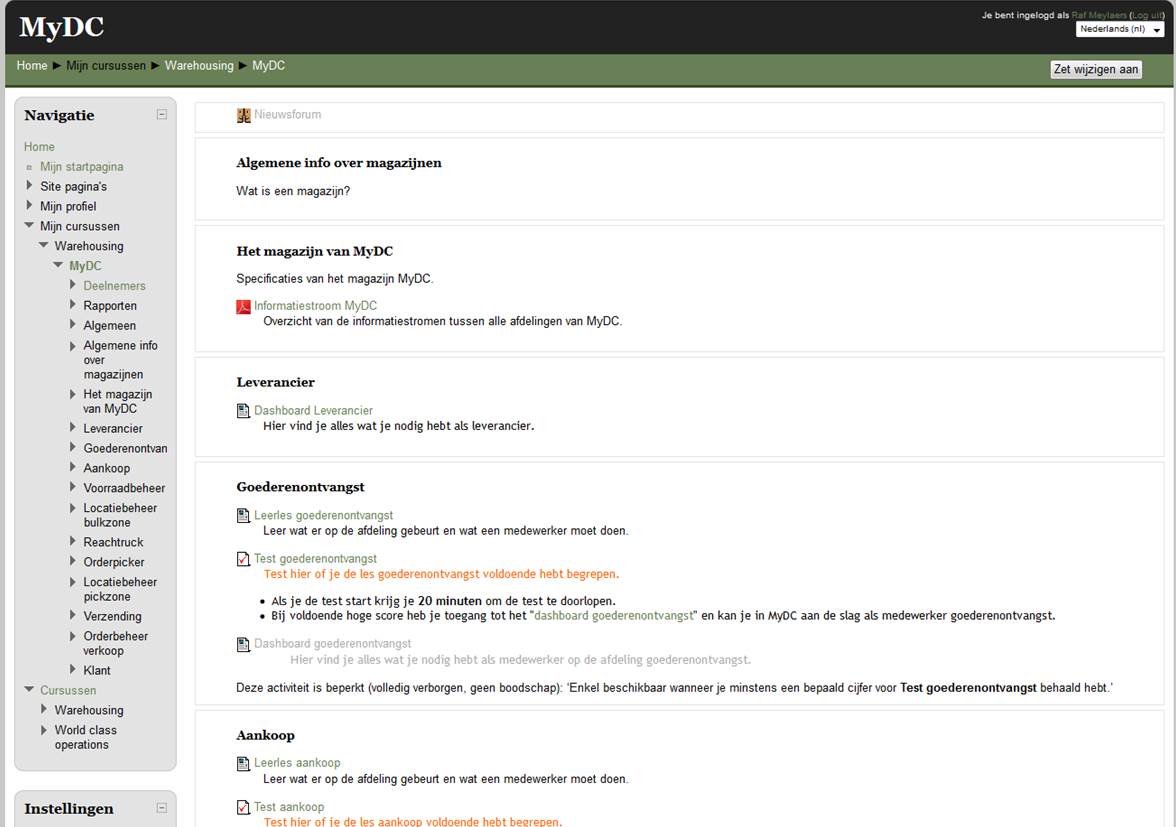Open the Dashboard Leverancier link
The height and width of the screenshot is (827, 1176).
click(x=313, y=411)
